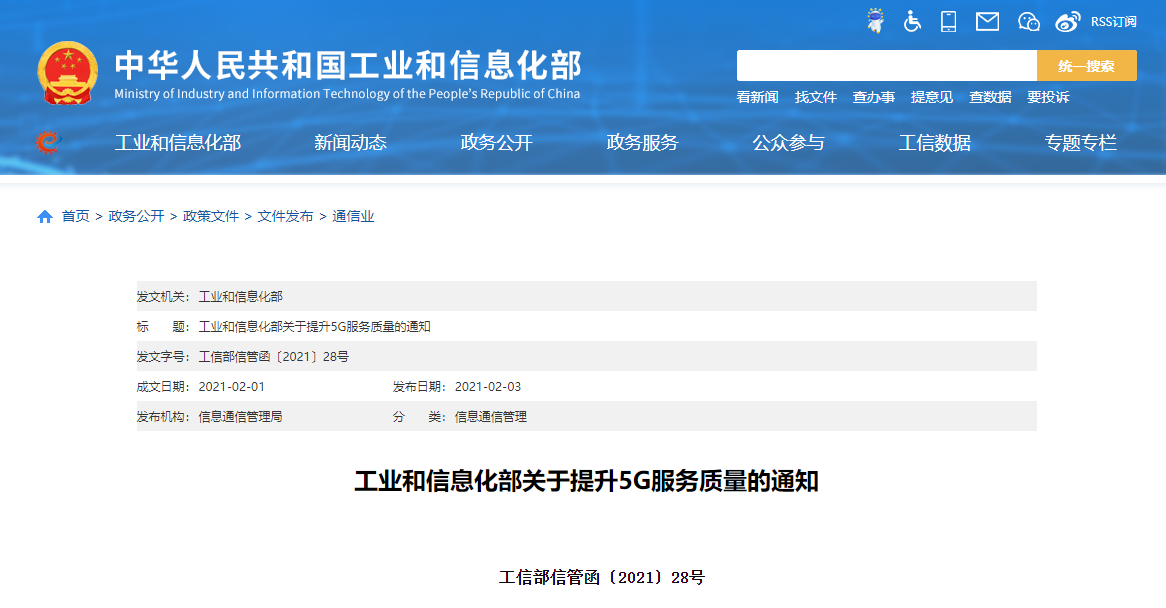Open the wheelchair accessibility mode icon

(912, 21)
